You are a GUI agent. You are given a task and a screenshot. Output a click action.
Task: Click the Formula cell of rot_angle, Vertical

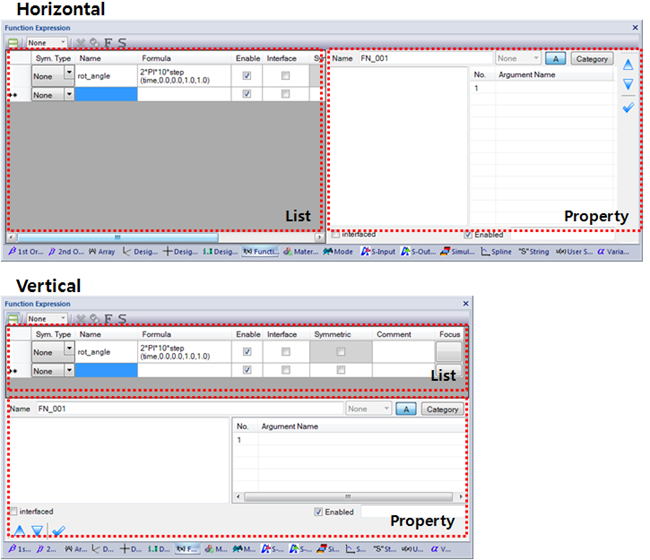(184, 352)
